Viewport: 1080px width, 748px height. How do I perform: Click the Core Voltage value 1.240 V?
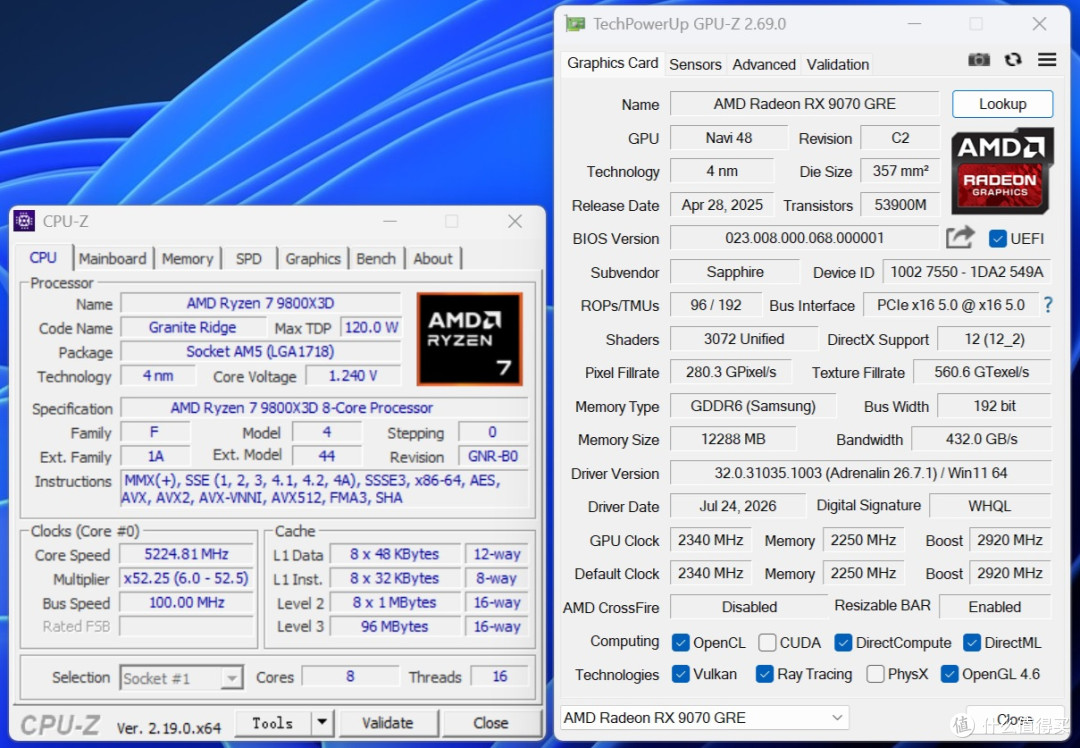(x=353, y=376)
